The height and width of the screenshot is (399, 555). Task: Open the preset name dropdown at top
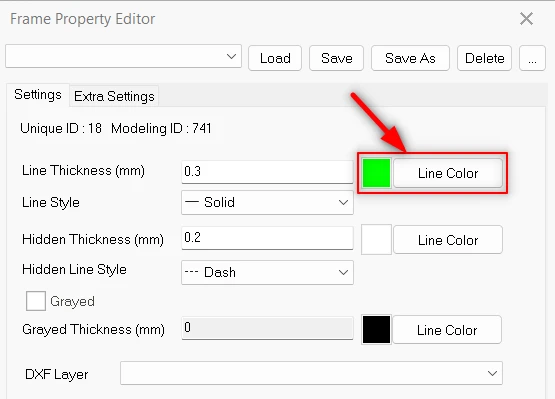[124, 56]
